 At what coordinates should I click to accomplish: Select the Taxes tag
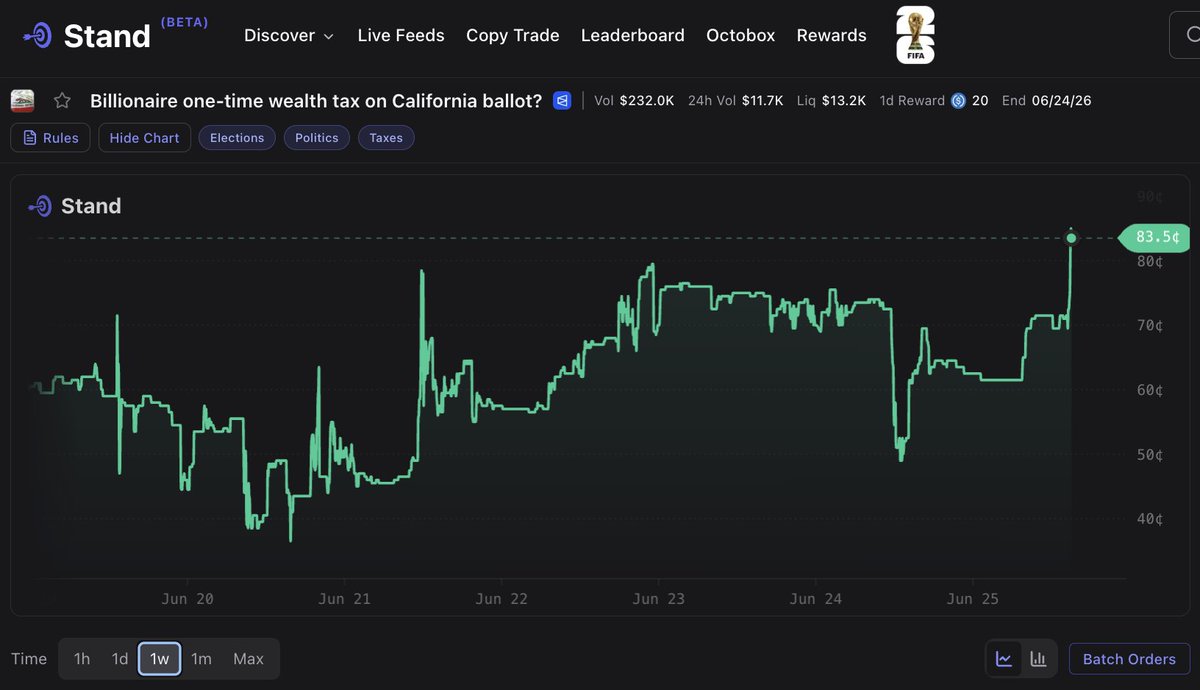[x=386, y=138]
